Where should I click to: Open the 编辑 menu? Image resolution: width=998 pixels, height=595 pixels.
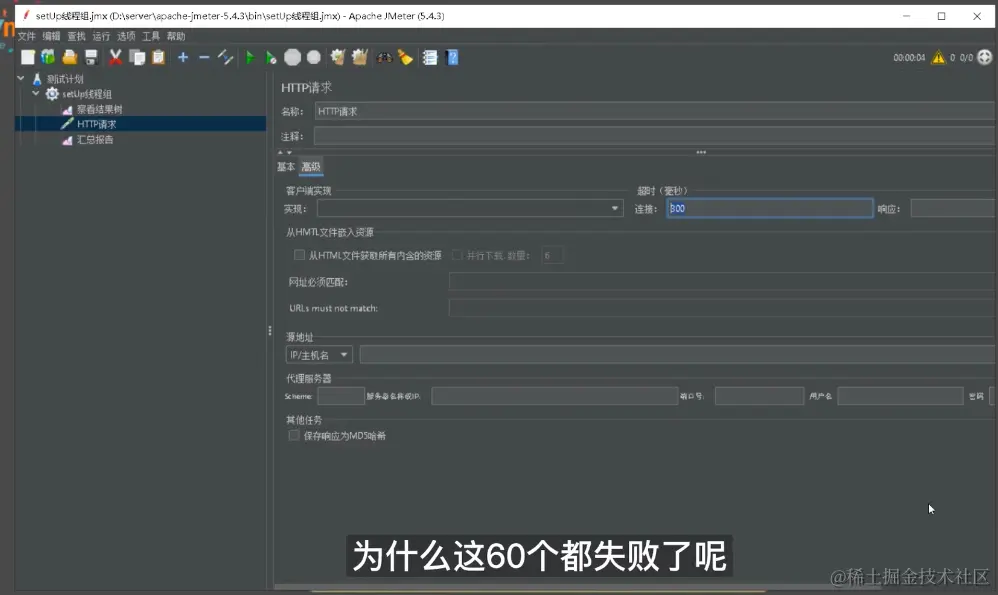52,36
